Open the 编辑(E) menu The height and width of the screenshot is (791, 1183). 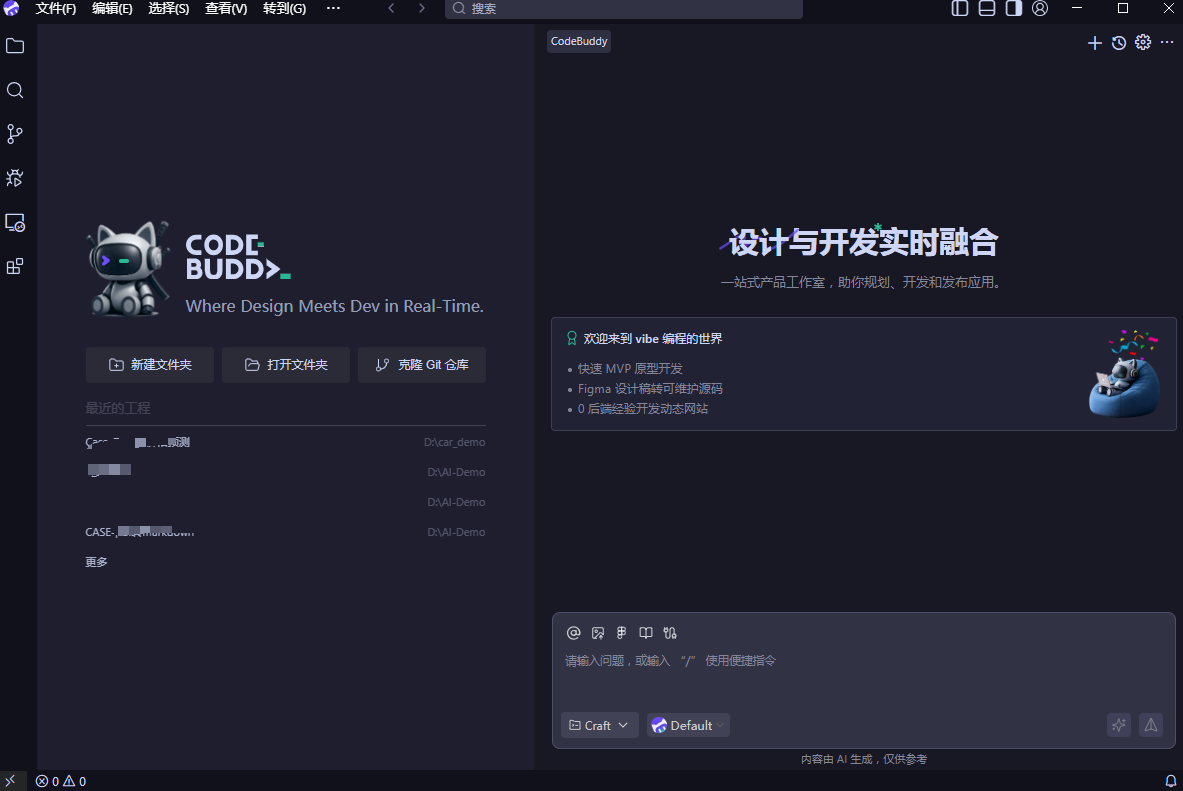112,8
